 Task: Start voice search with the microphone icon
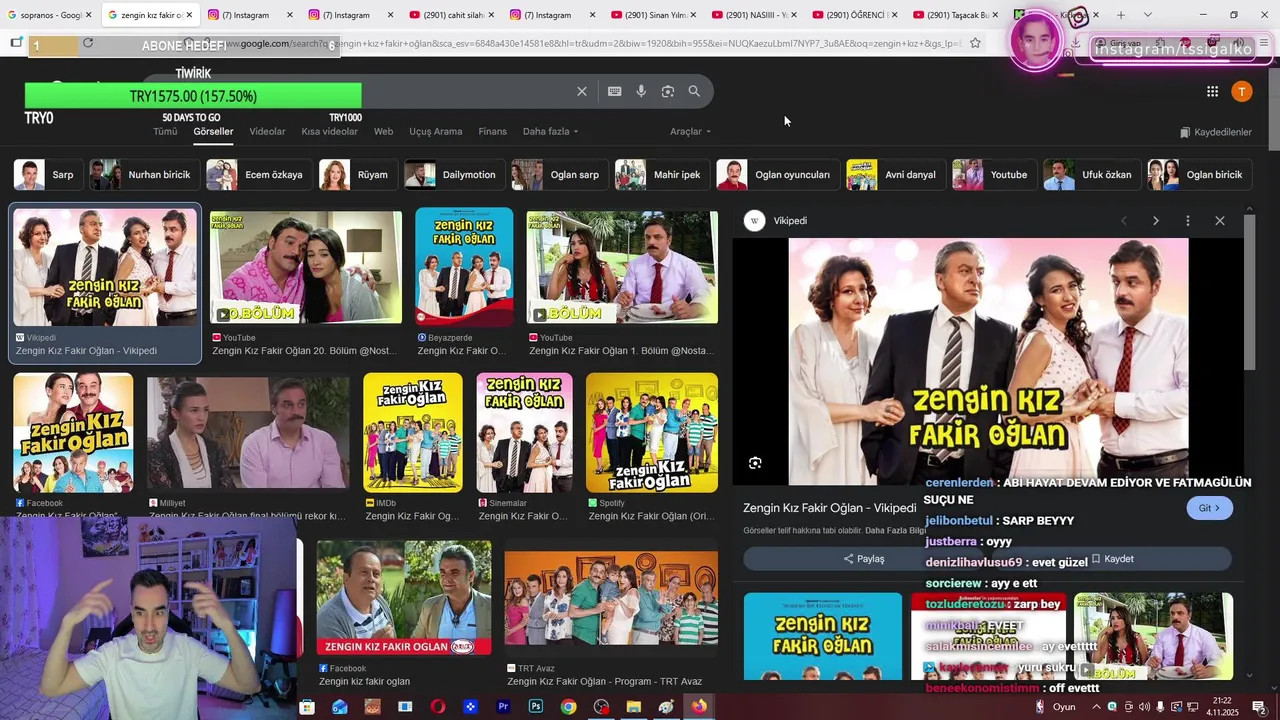click(641, 91)
